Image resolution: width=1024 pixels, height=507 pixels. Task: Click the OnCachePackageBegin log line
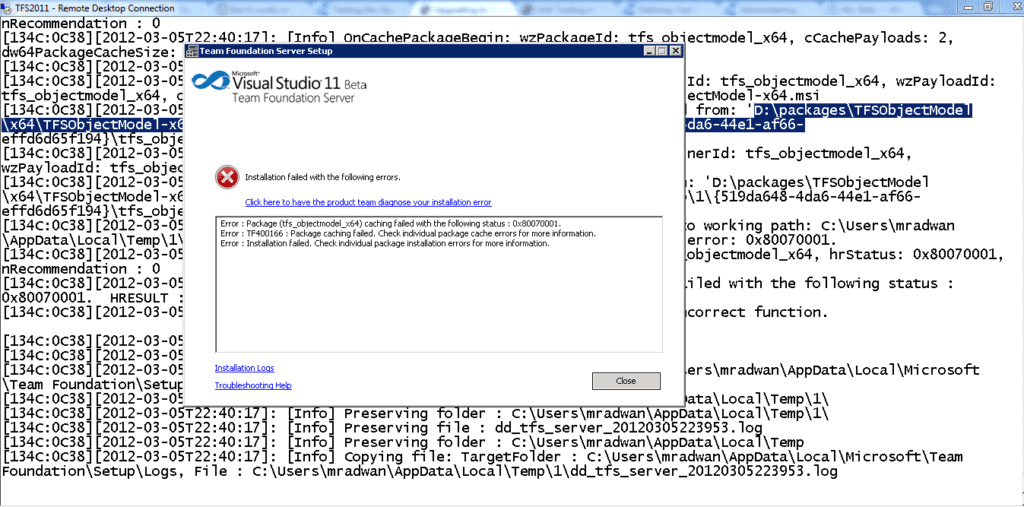point(477,37)
